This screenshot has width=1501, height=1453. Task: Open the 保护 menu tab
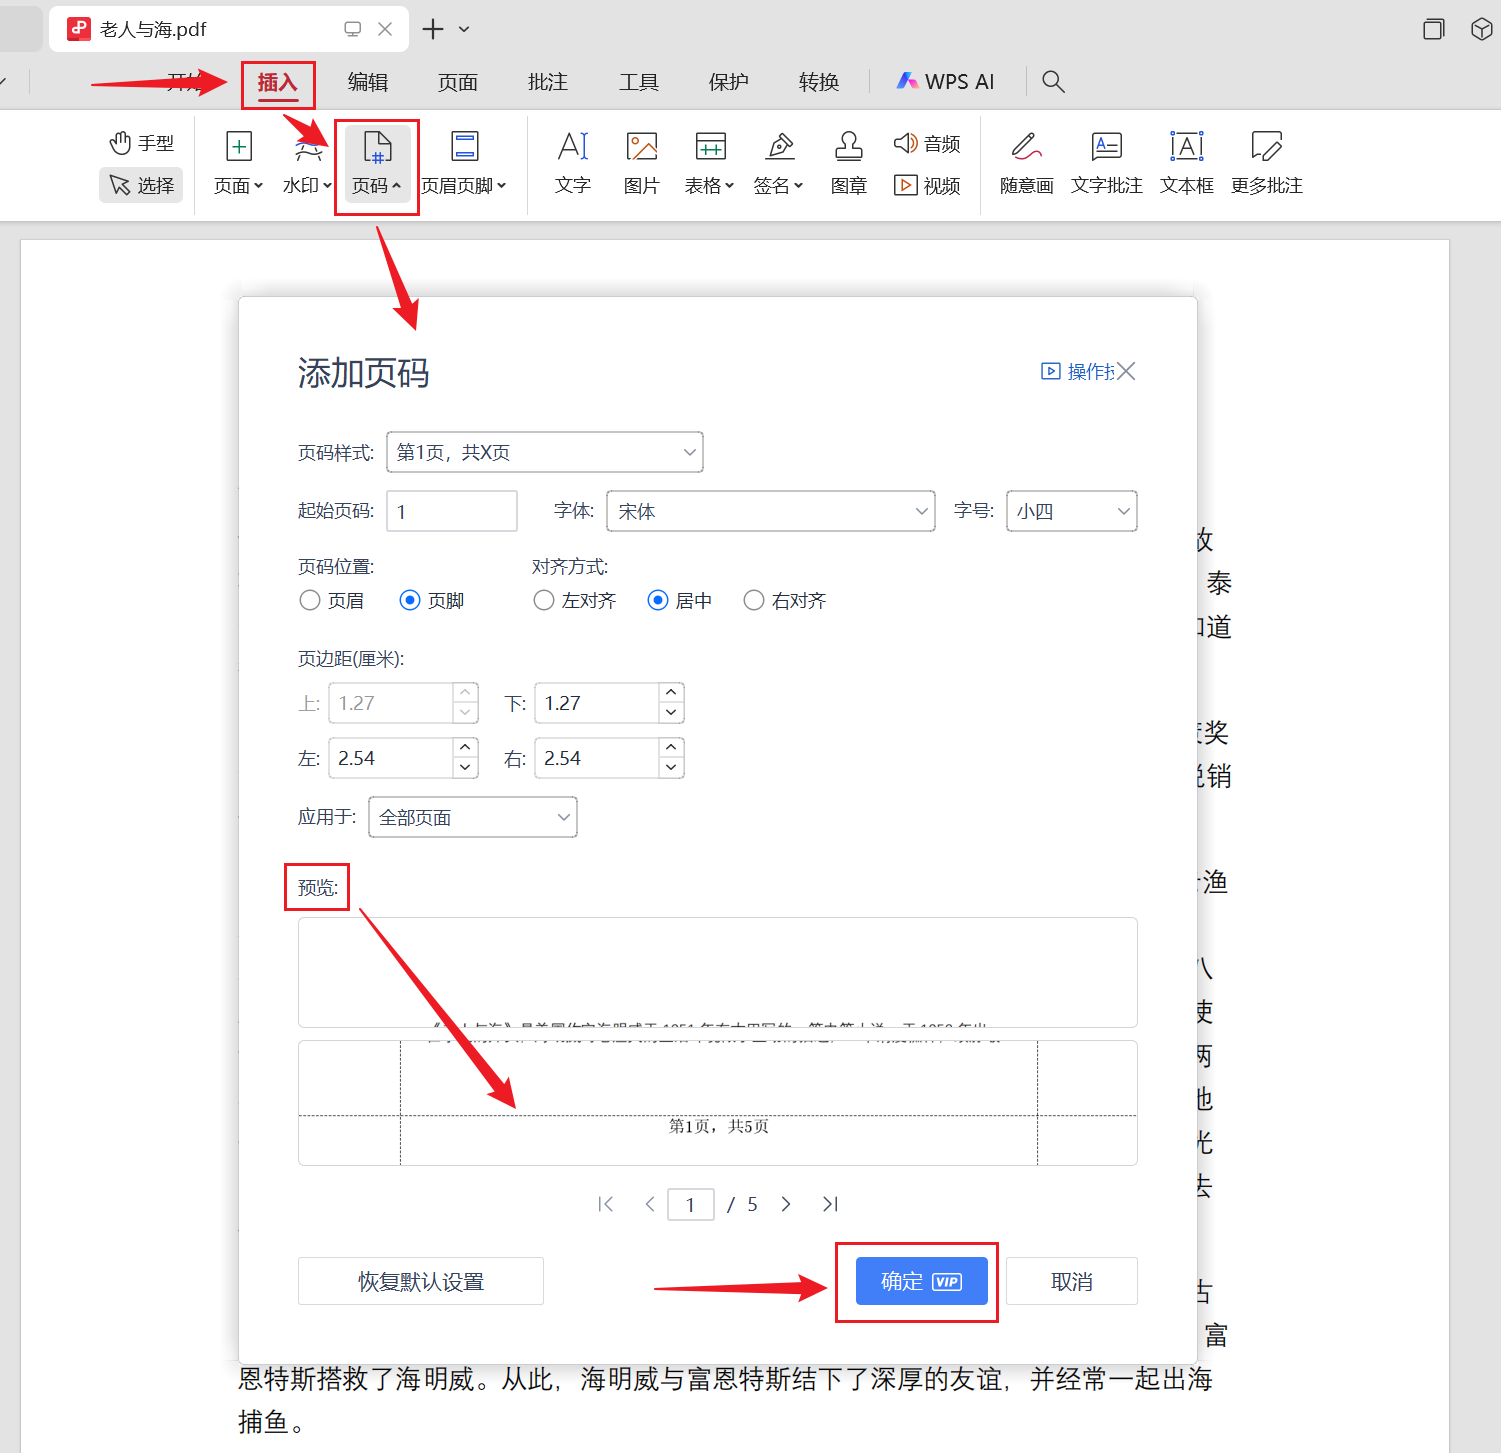[728, 82]
